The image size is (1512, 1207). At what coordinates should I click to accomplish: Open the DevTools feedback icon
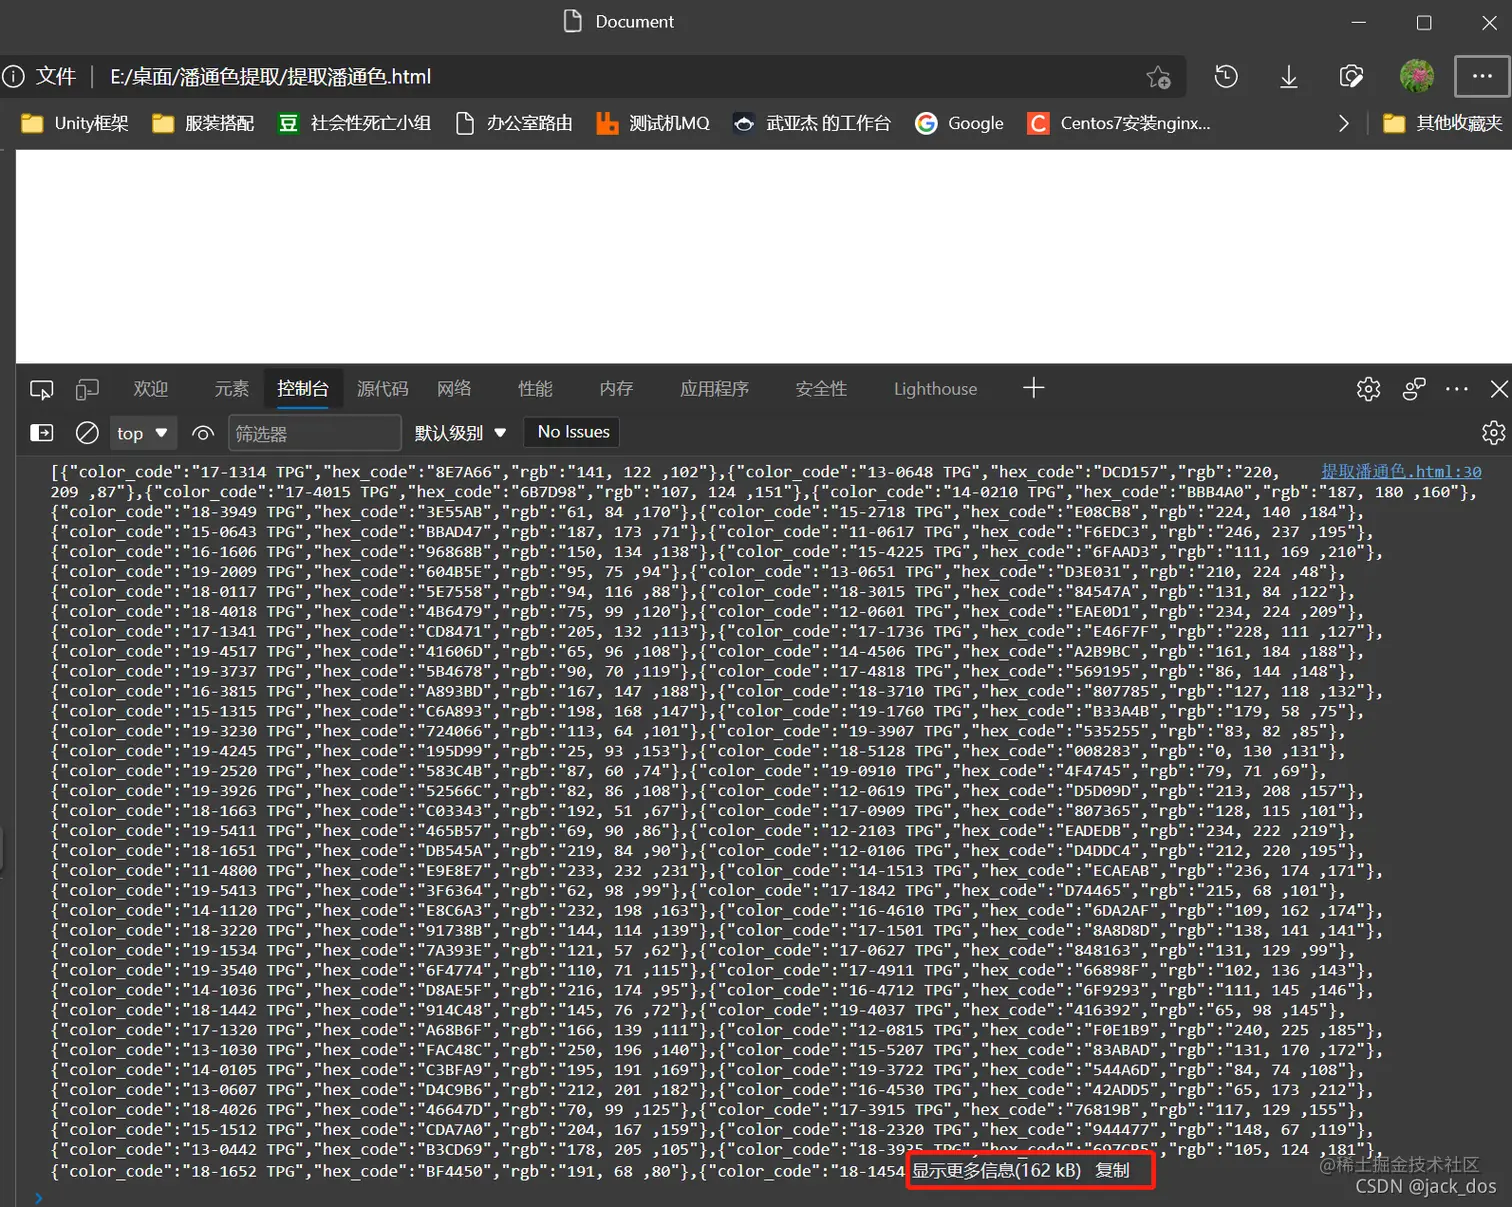[x=1414, y=389]
